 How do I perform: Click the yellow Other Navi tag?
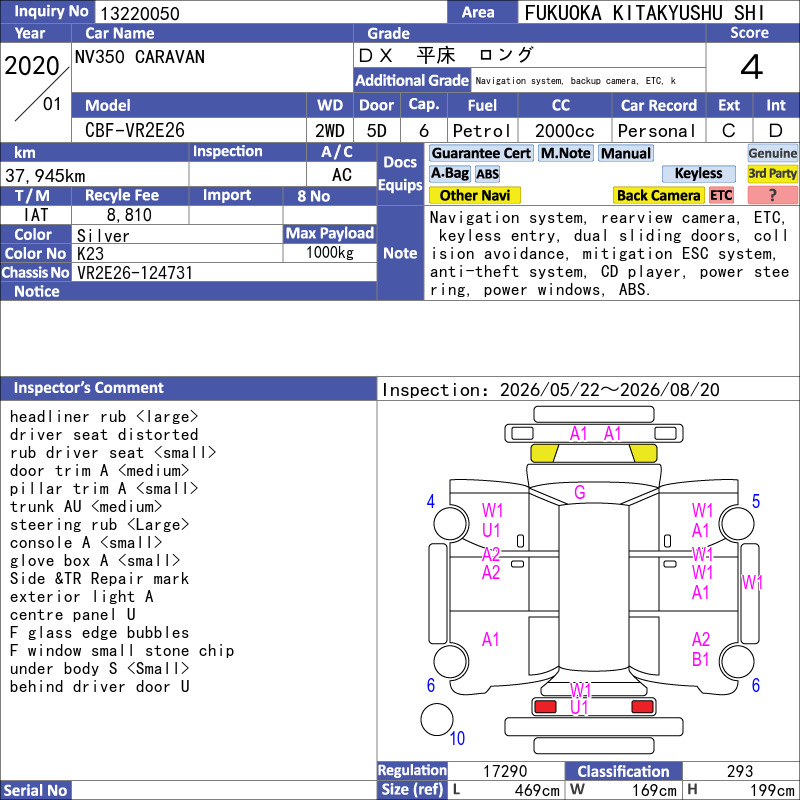pos(474,195)
